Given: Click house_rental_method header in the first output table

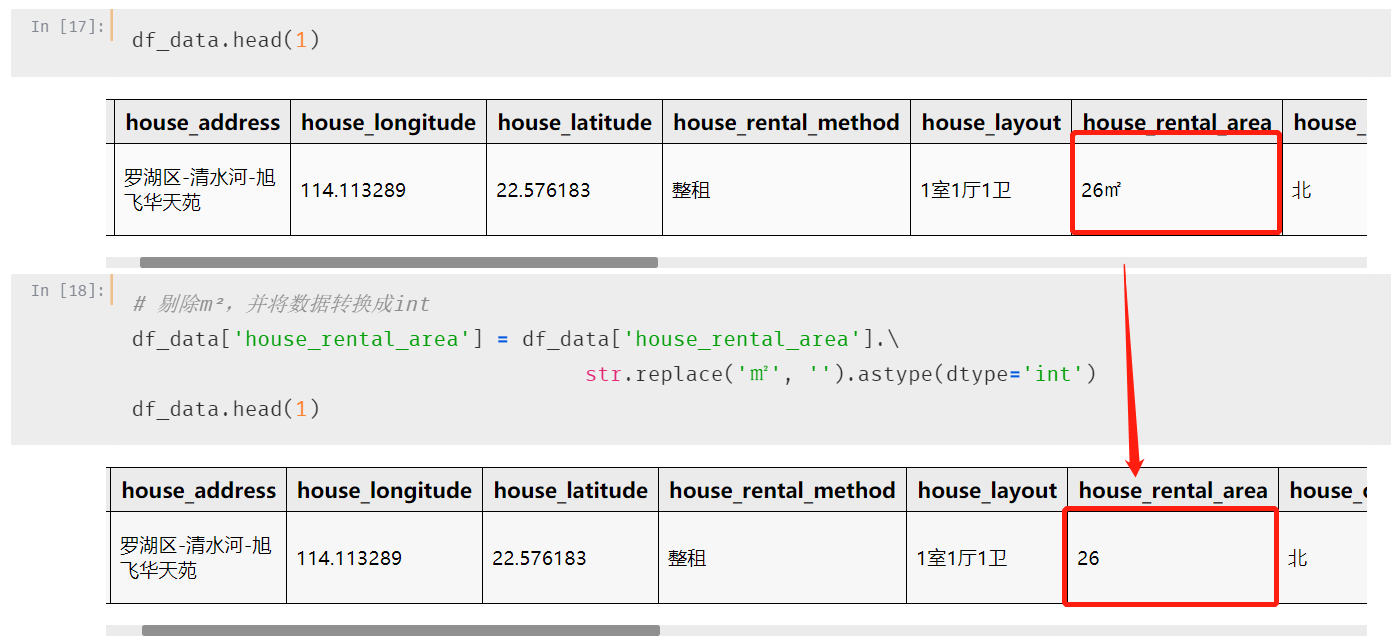Looking at the screenshot, I should pyautogui.click(x=786, y=123).
